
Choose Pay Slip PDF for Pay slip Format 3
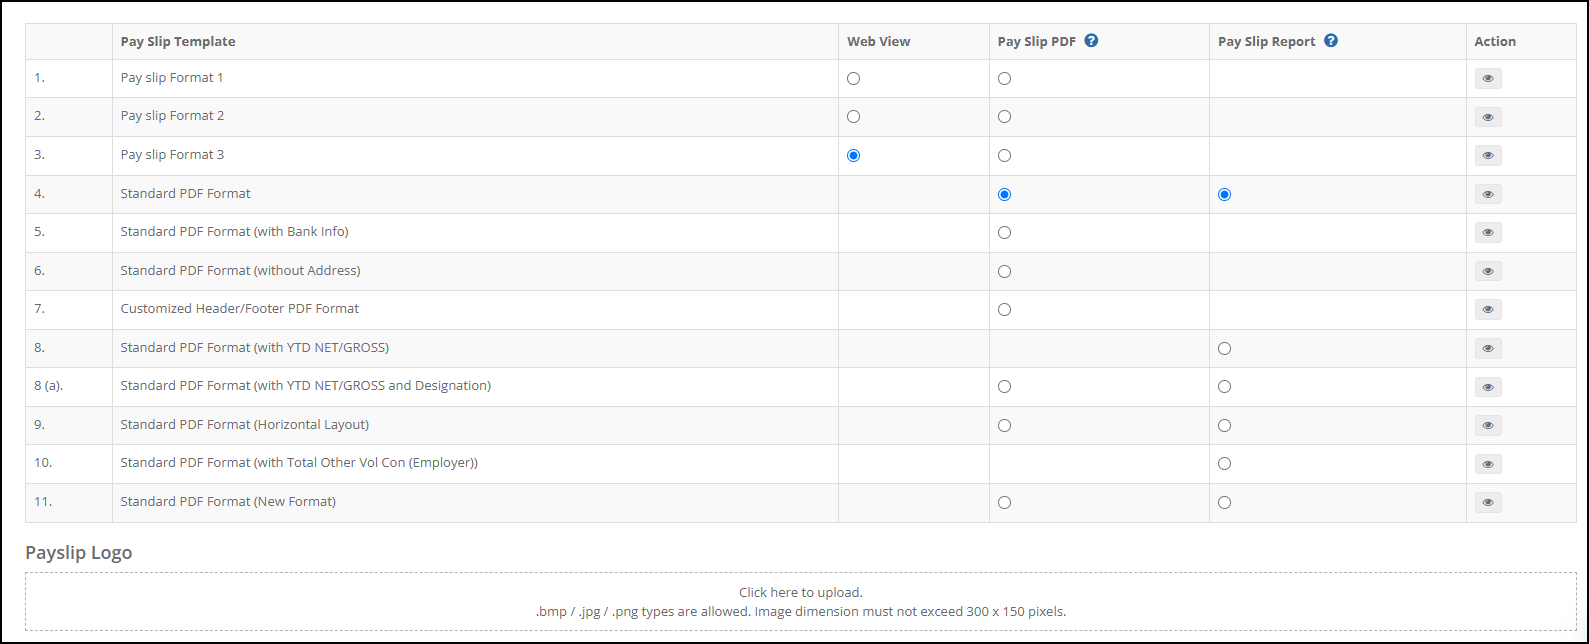(x=1004, y=155)
